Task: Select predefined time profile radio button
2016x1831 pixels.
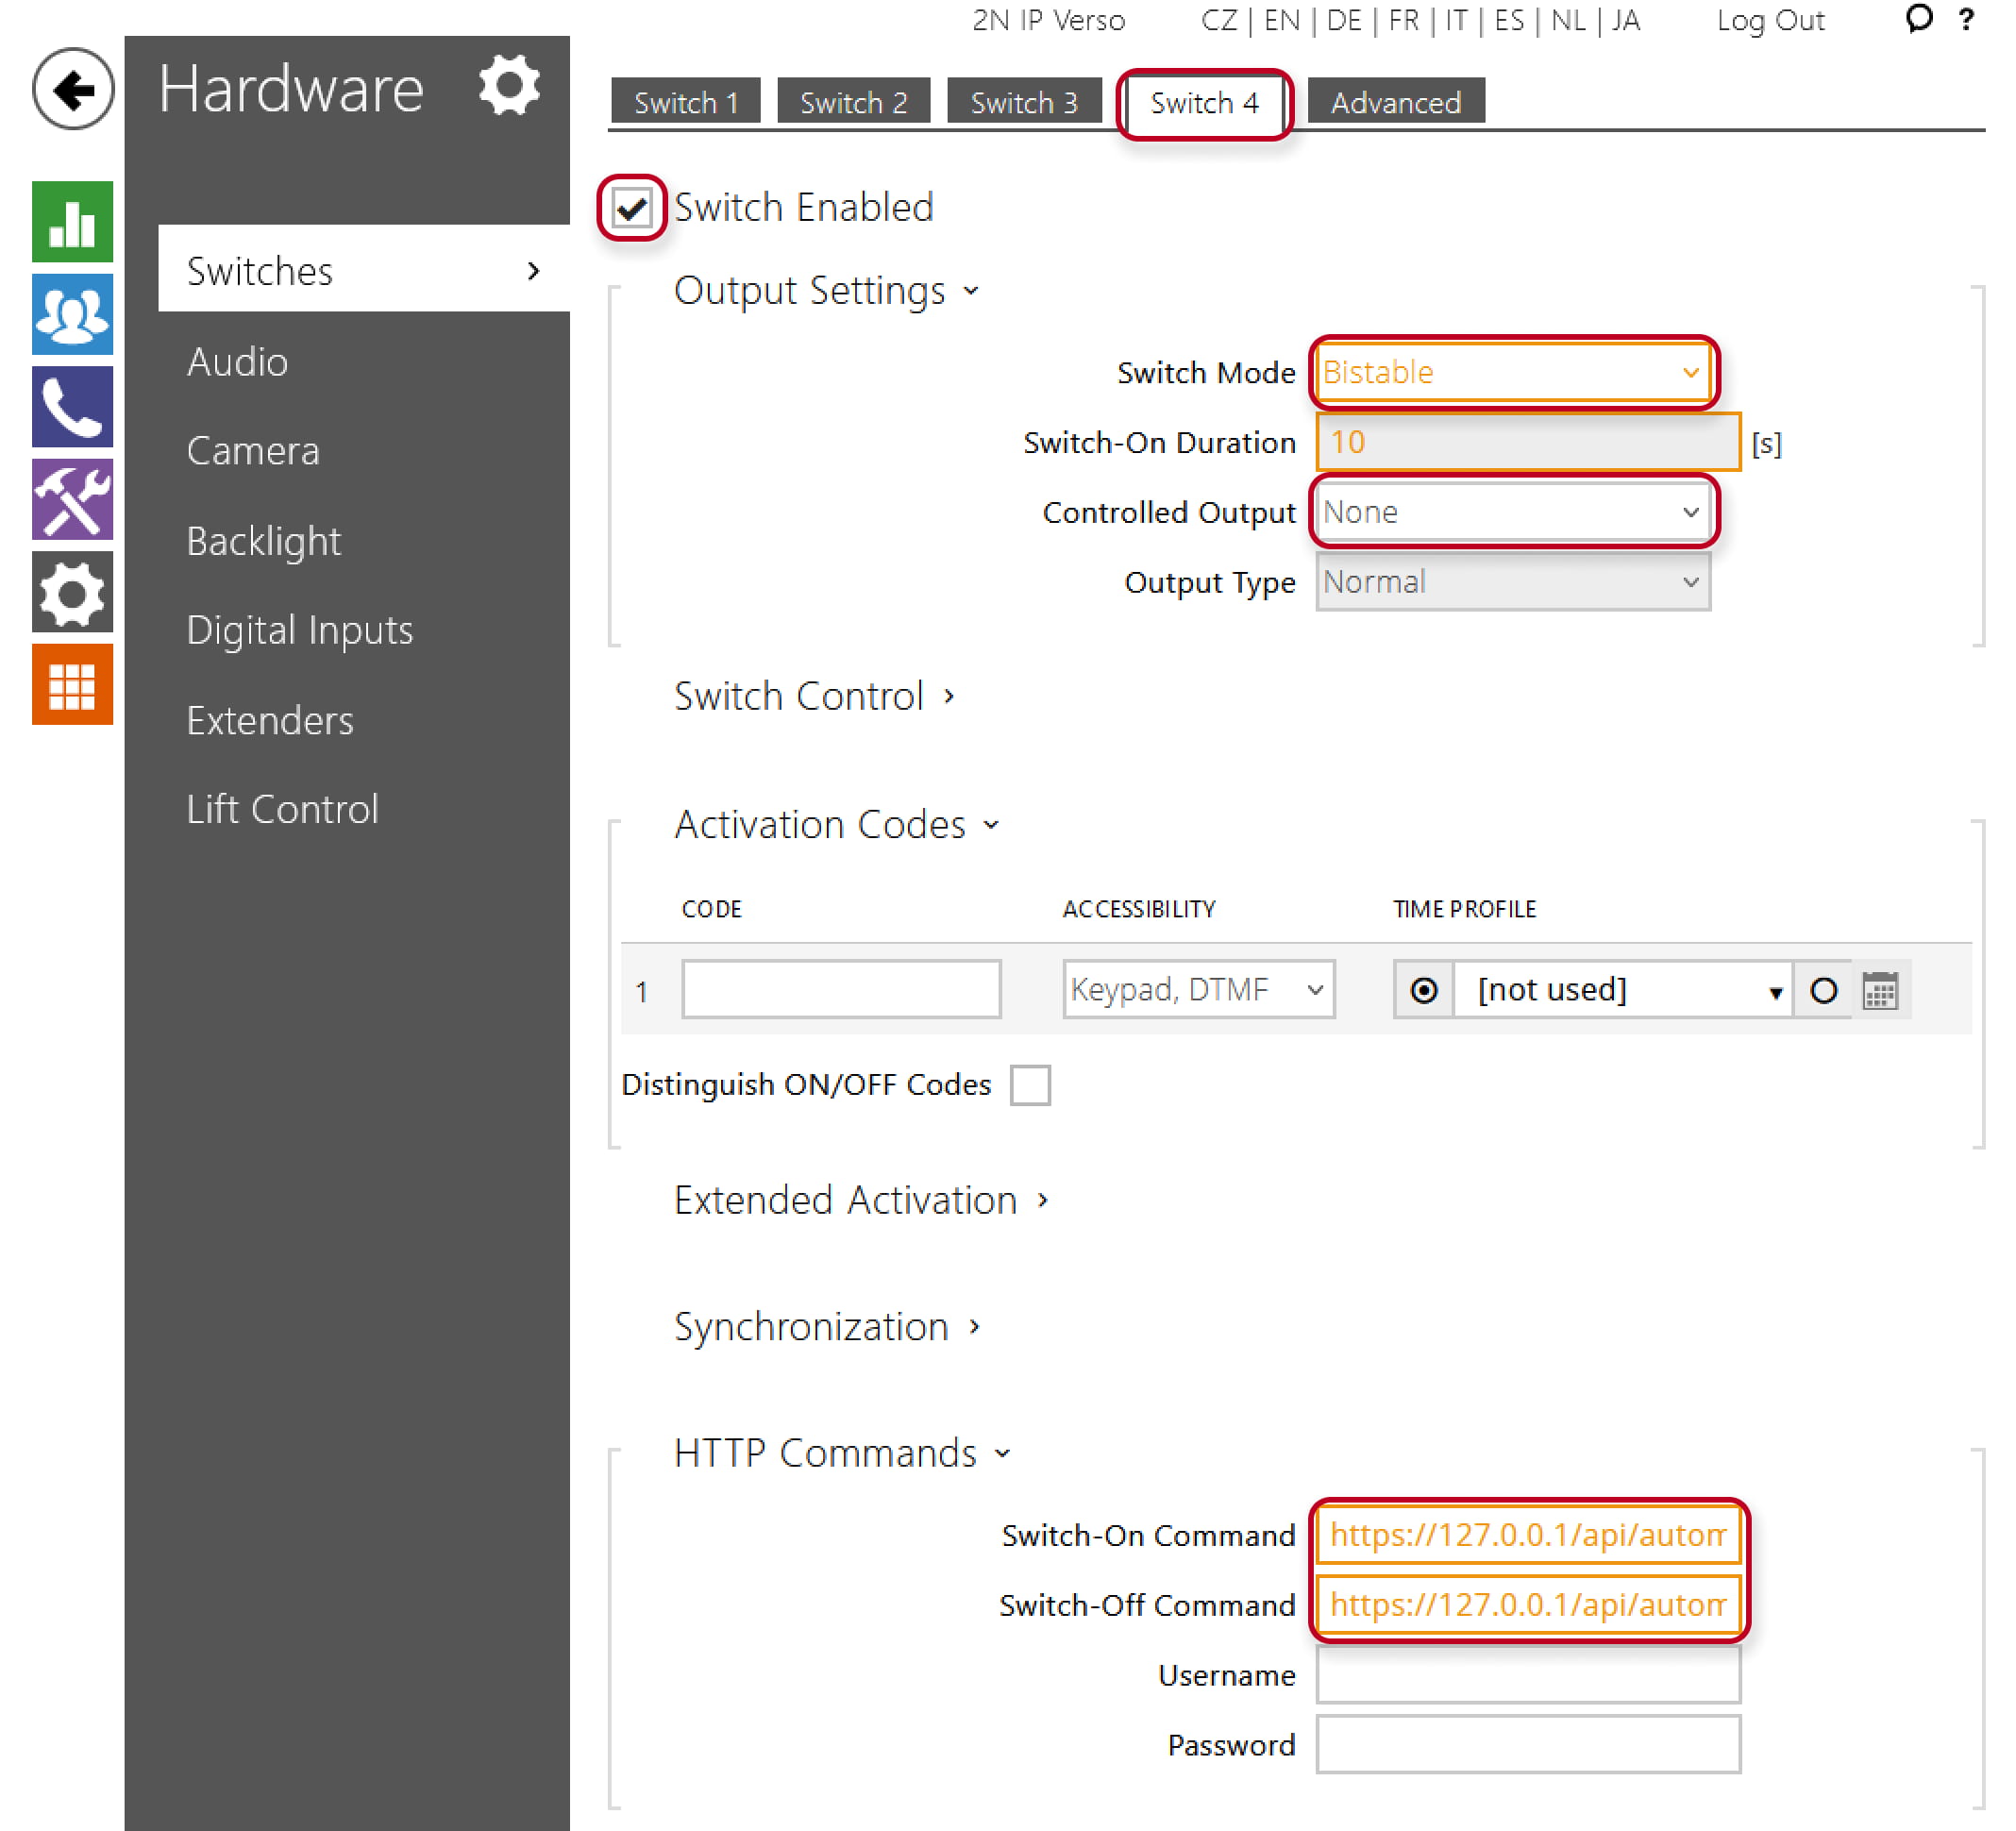Action: coord(1424,990)
